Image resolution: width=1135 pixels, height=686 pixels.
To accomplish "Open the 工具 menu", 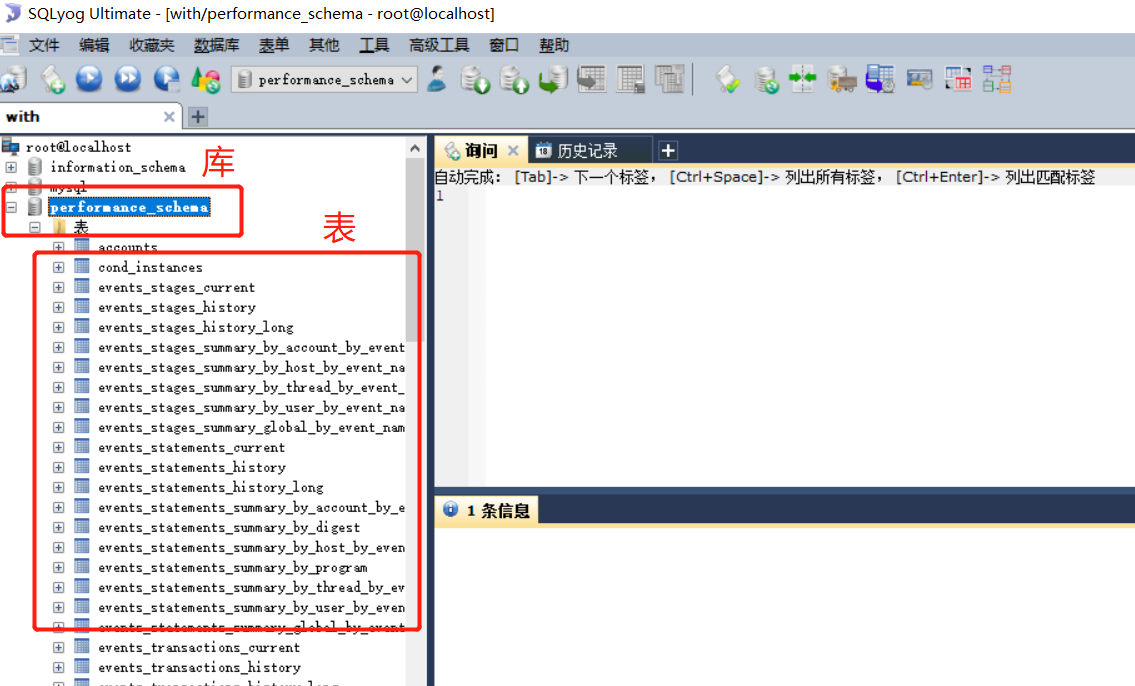I will pos(374,45).
